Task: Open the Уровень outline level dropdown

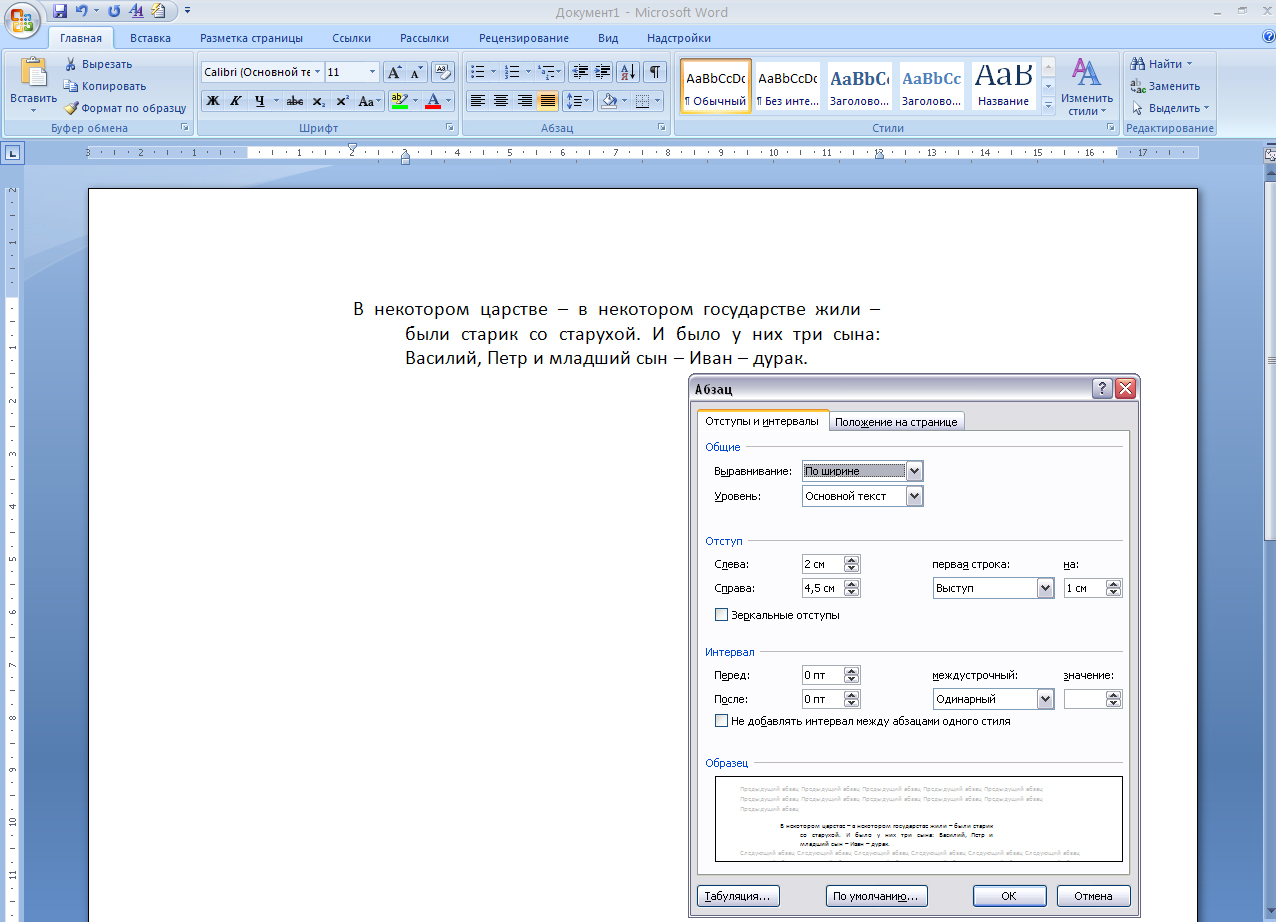Action: click(x=914, y=496)
